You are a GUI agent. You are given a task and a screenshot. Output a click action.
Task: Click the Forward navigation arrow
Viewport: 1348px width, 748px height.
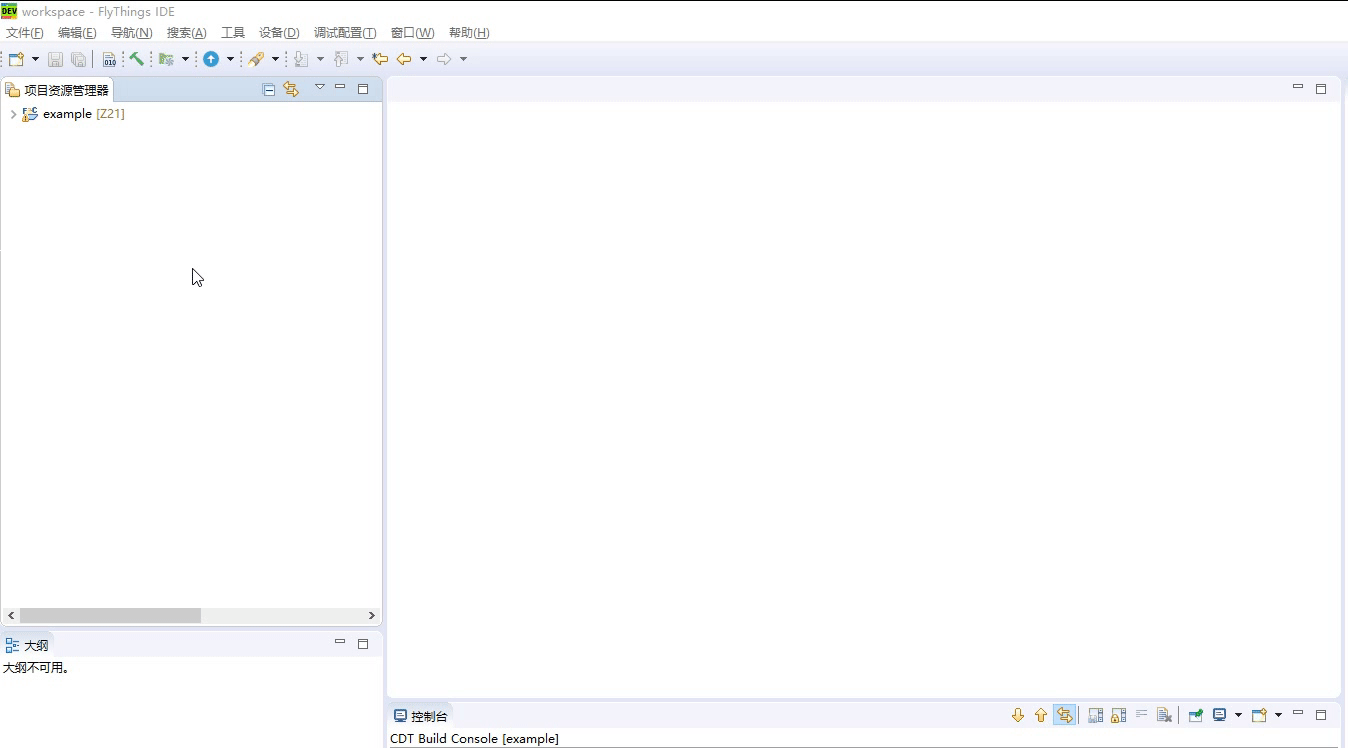click(444, 59)
